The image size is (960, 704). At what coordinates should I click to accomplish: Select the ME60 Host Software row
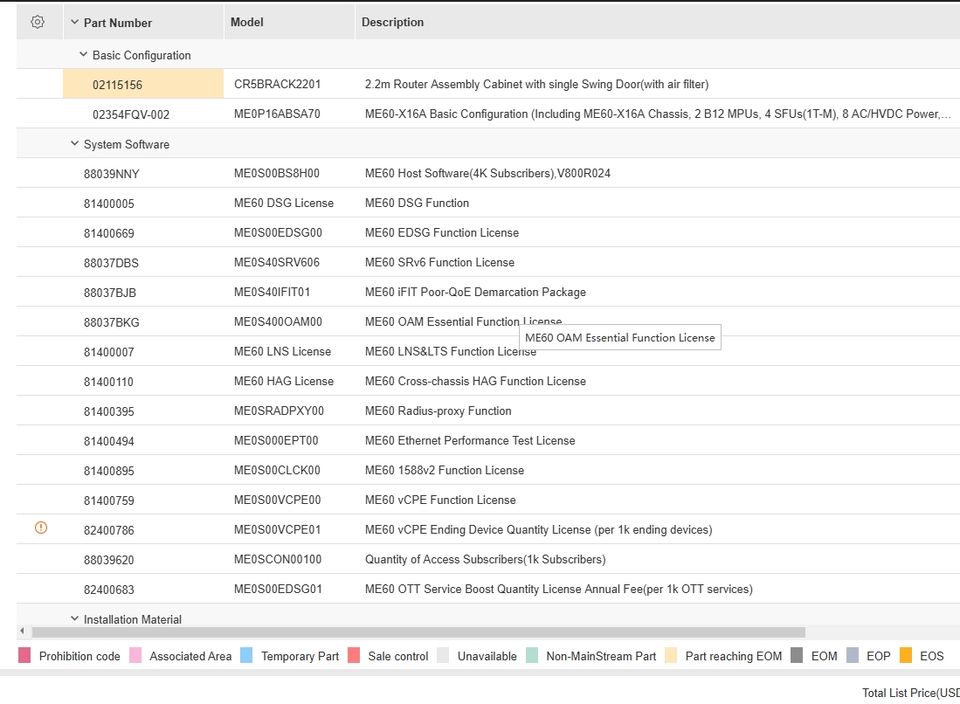(x=487, y=173)
